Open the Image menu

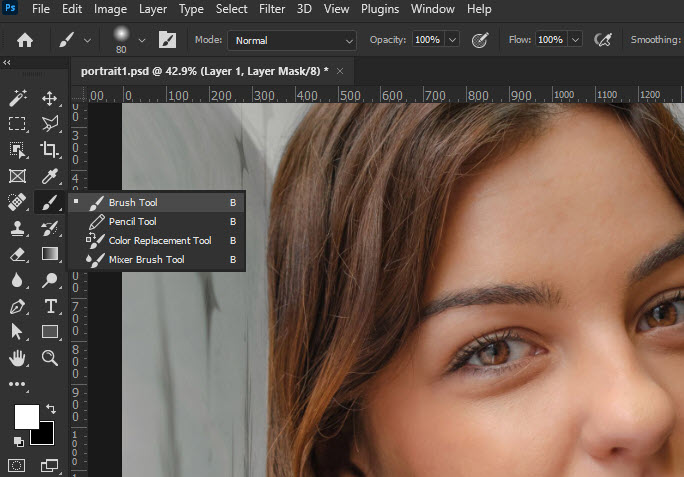110,9
